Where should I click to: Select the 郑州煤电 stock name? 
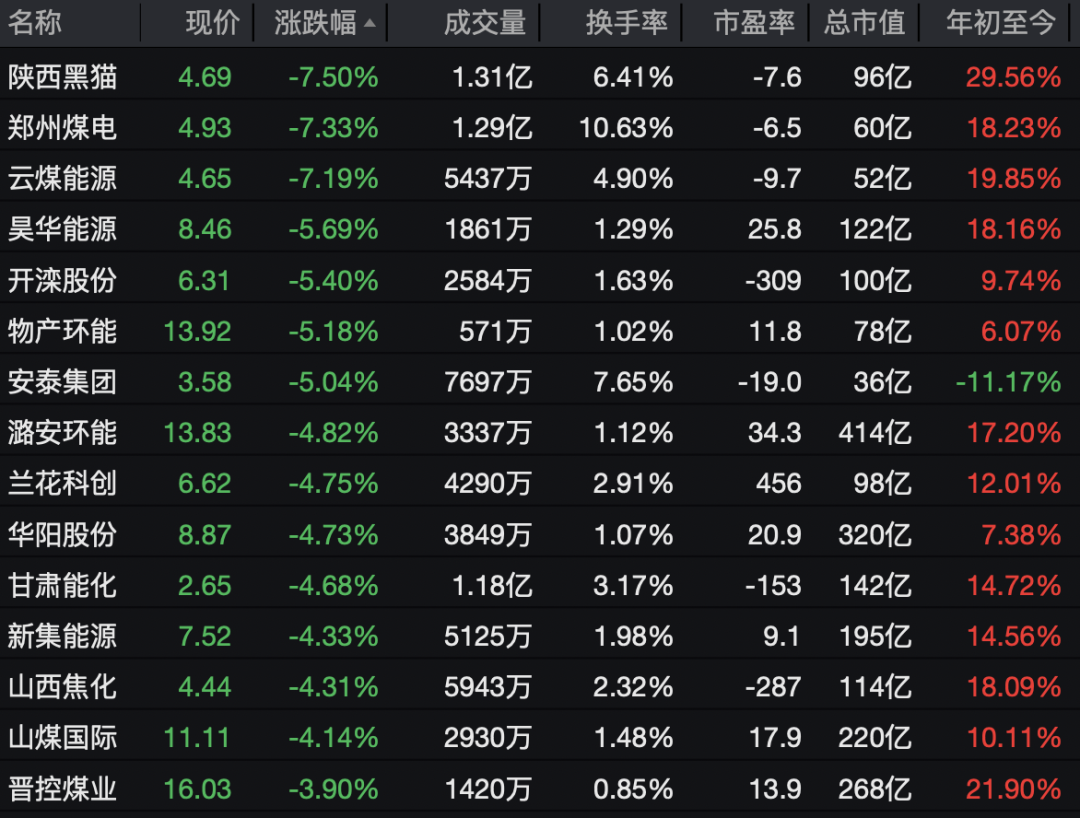tap(62, 128)
